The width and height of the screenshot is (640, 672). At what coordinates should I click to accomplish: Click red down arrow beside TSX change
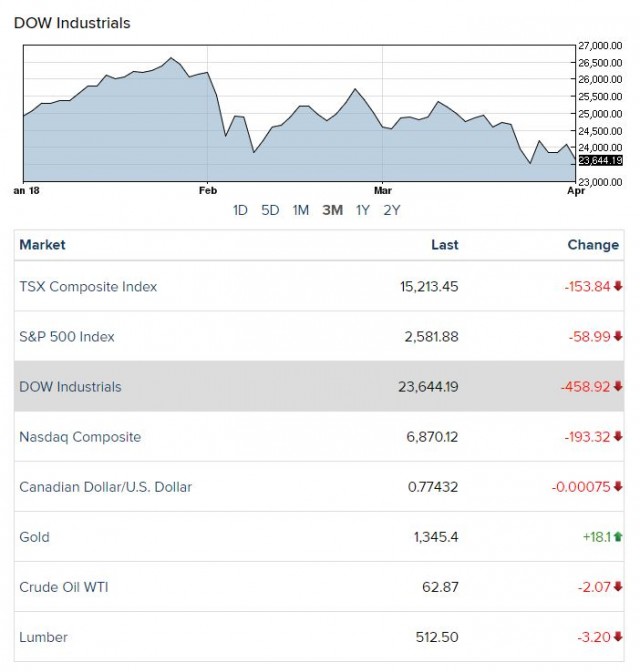618,287
